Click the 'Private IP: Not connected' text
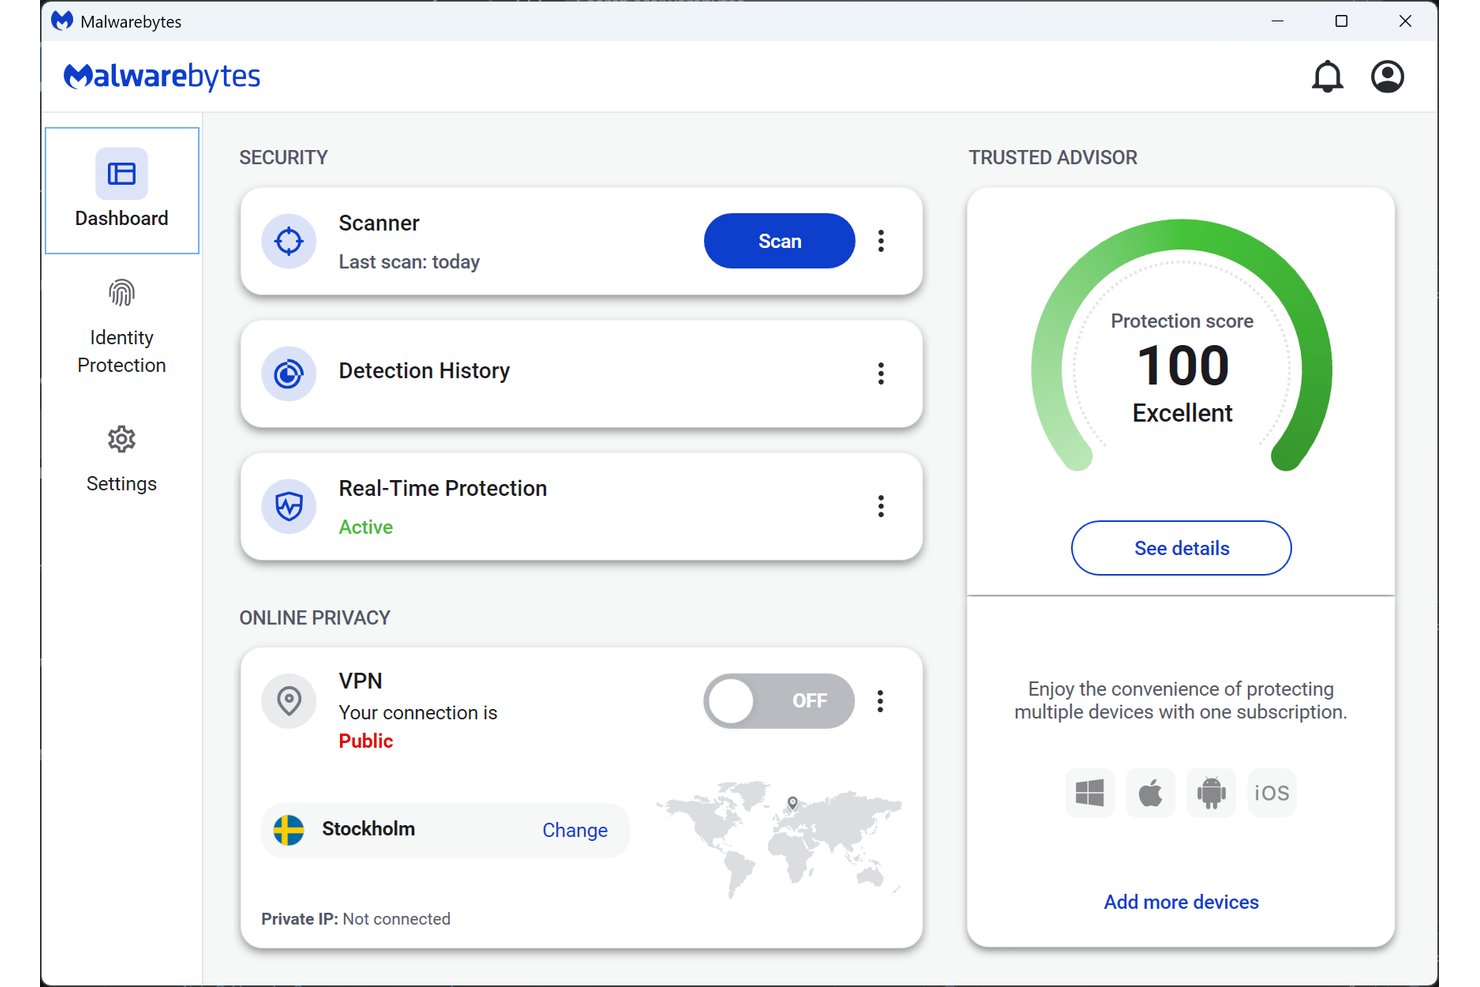Screen dimensions: 1480x987 (356, 919)
